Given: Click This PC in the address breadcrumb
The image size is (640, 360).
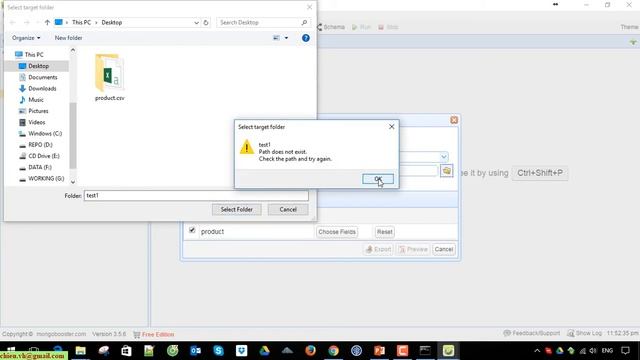Looking at the screenshot, I should coord(81,22).
